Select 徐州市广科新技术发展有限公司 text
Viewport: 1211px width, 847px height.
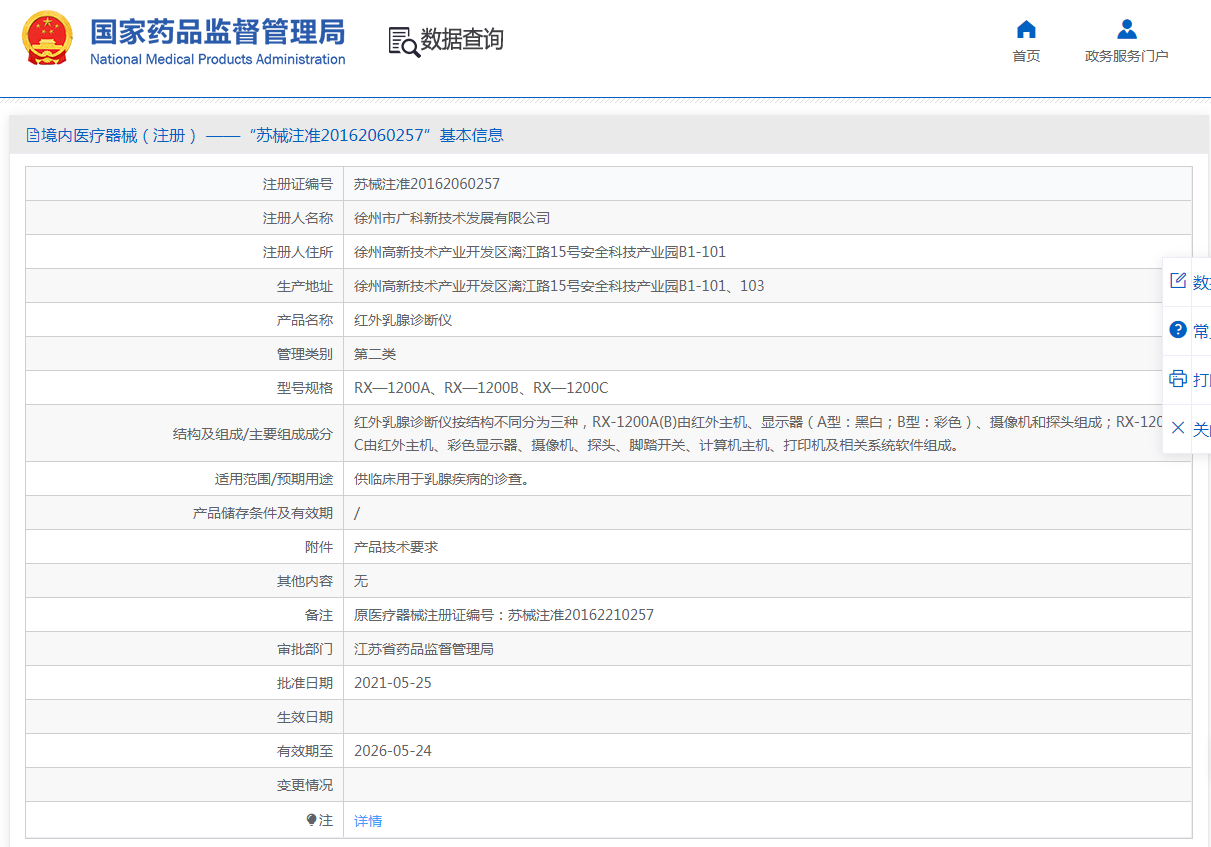coord(452,218)
